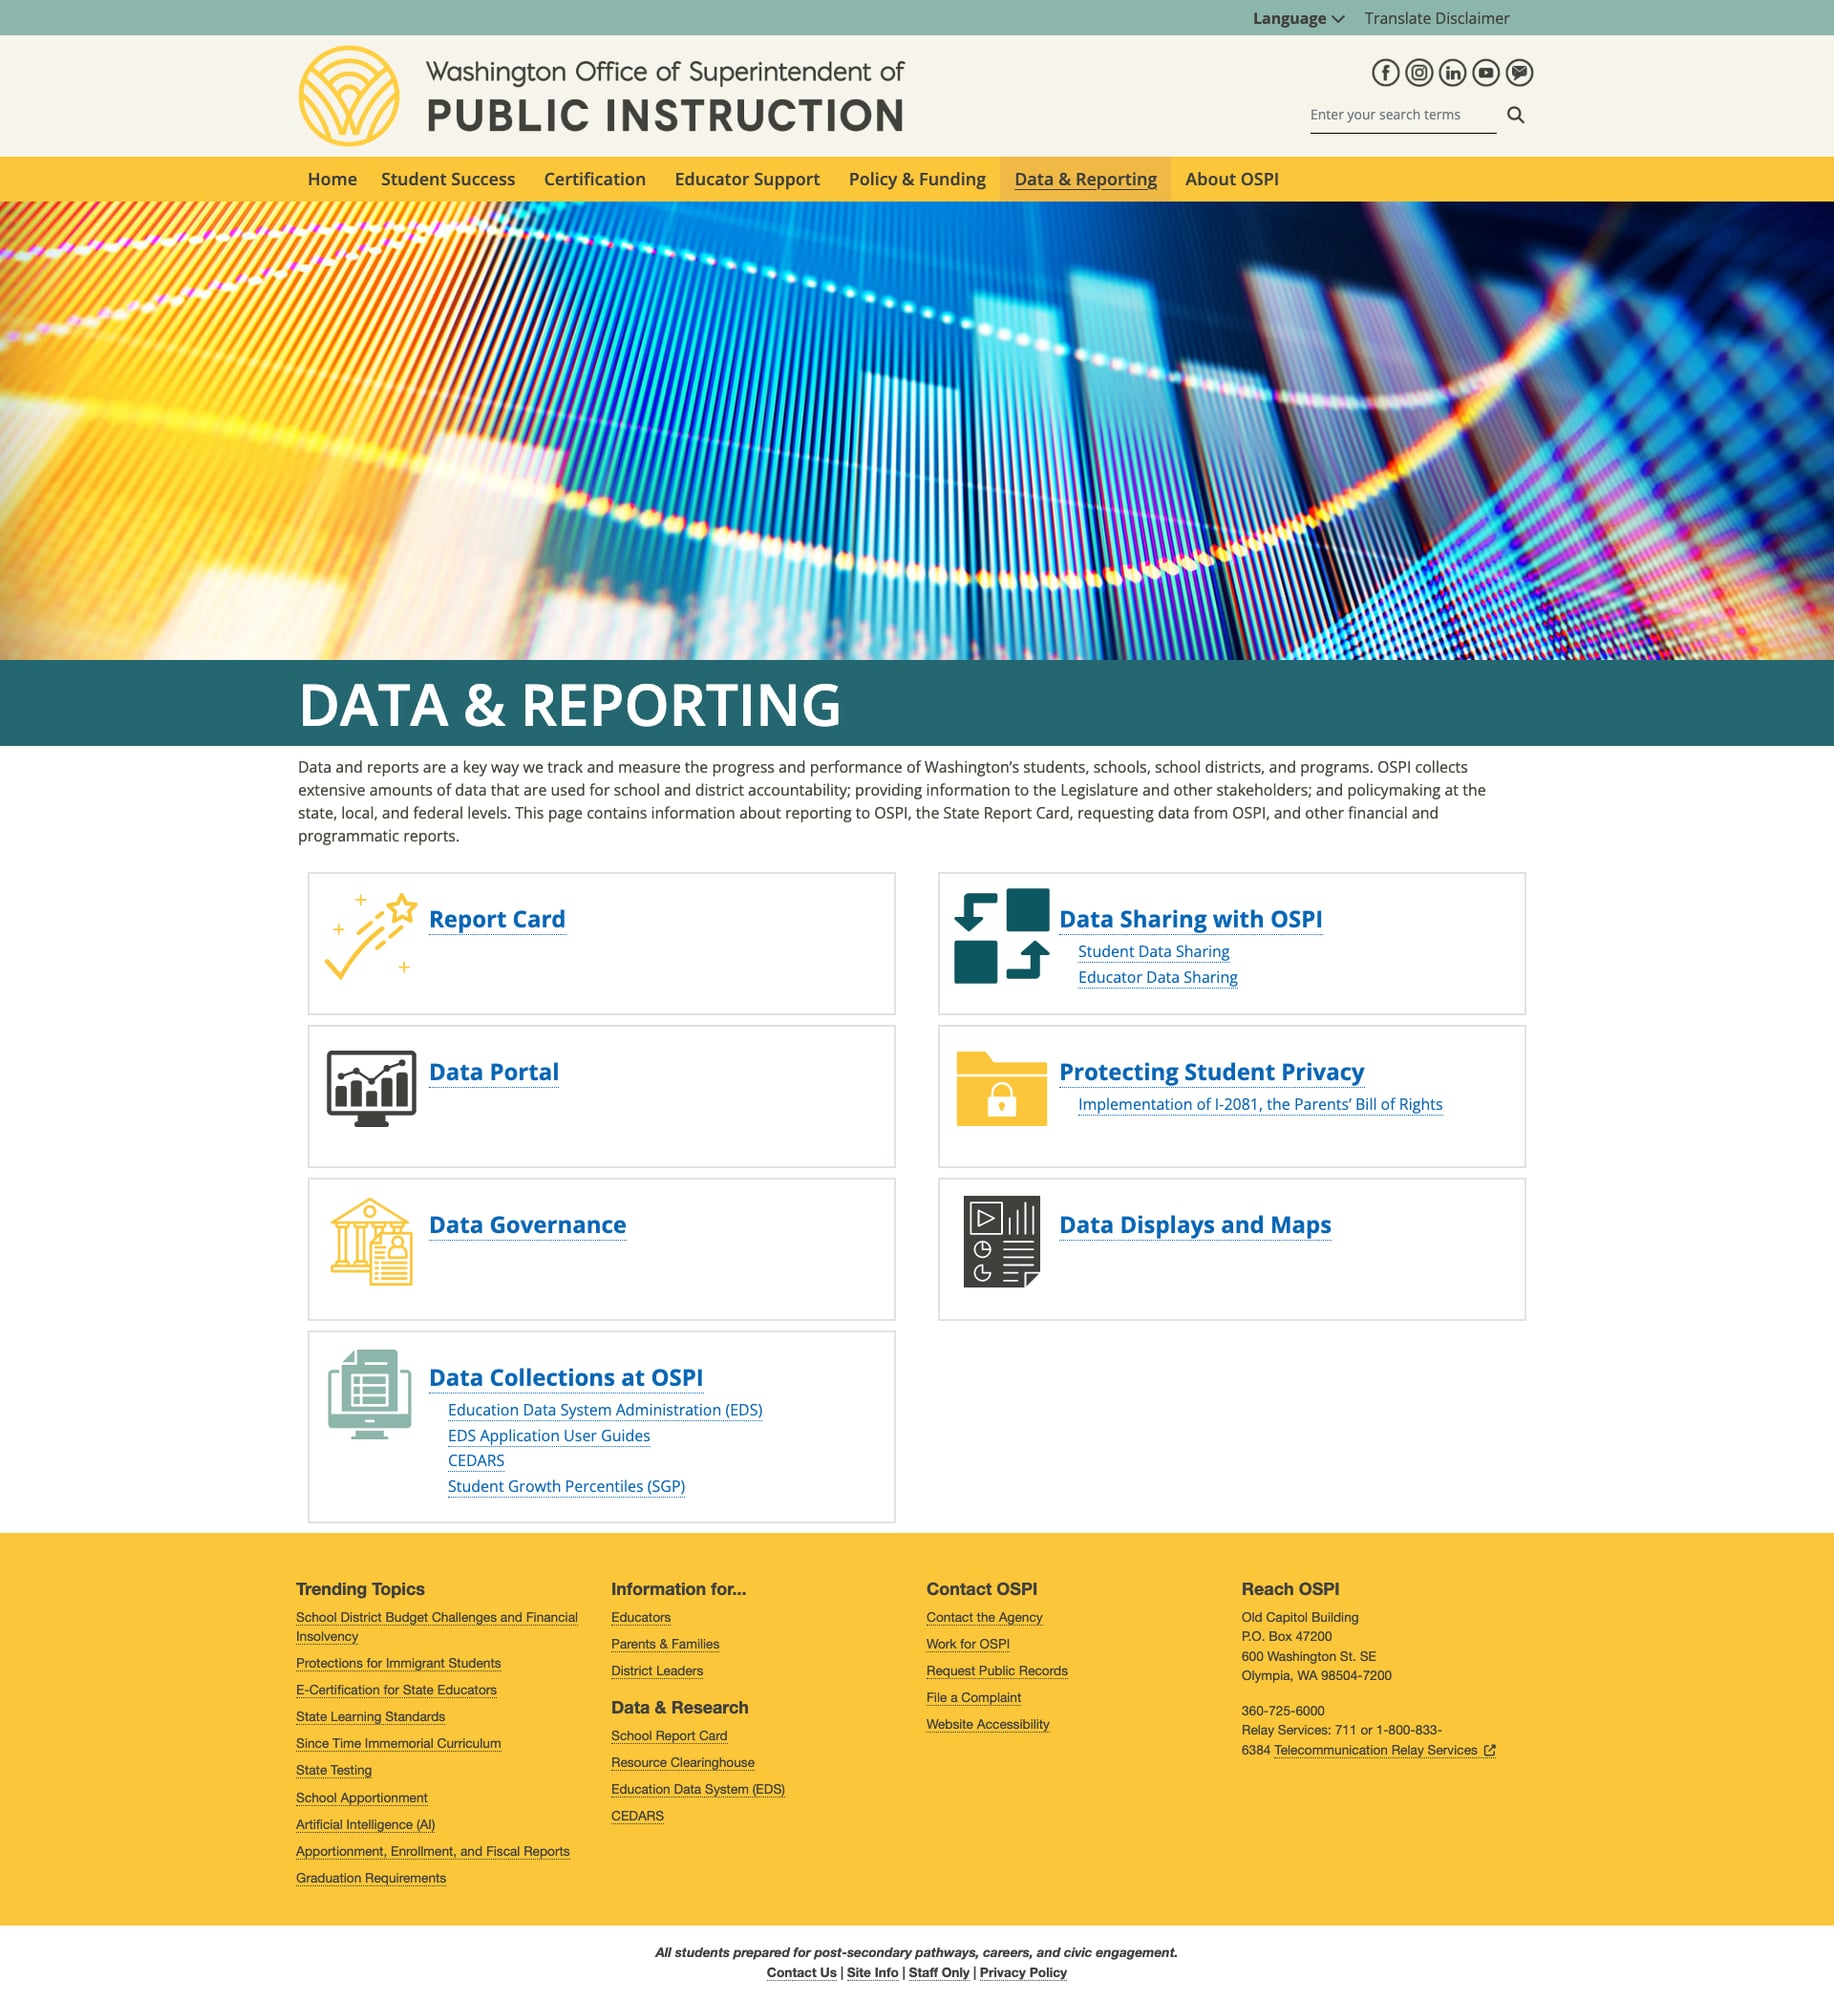Image resolution: width=1834 pixels, height=2000 pixels.
Task: Open Data Collections at OSPI link
Action: click(x=566, y=1378)
